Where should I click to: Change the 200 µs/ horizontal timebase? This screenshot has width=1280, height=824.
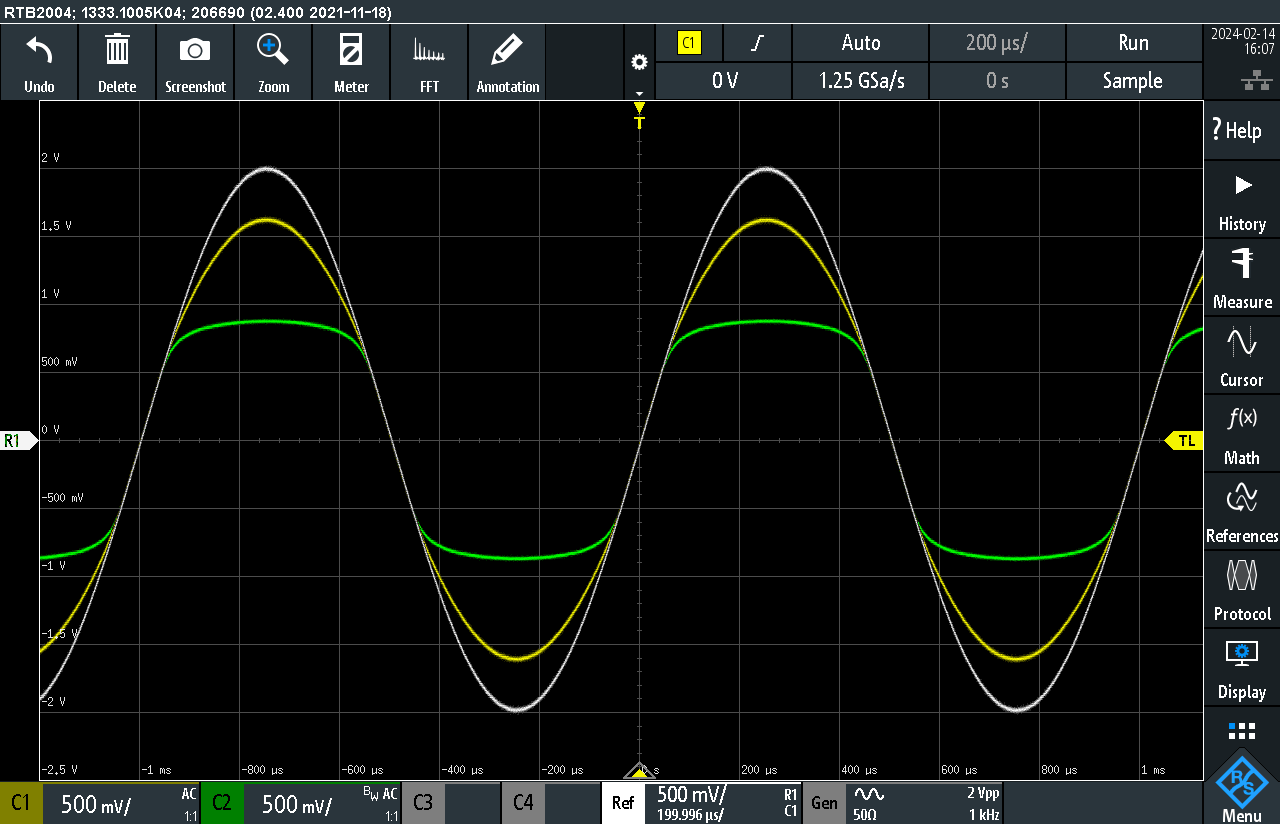997,43
